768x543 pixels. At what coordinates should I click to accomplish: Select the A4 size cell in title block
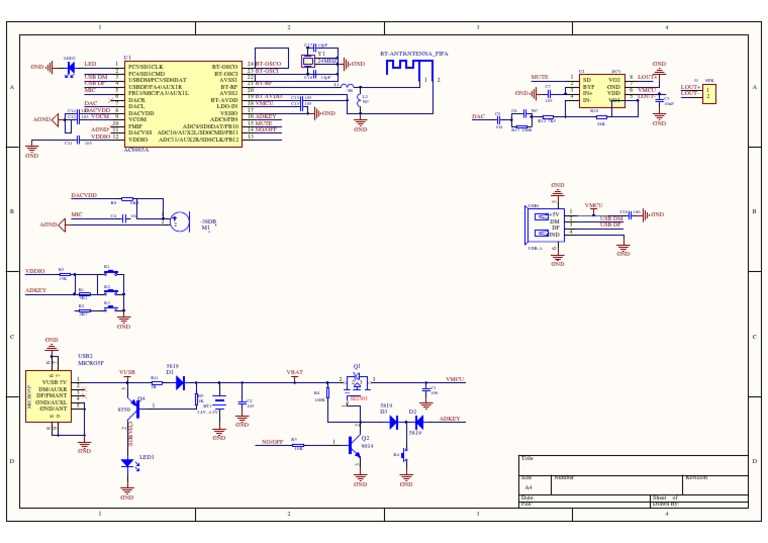tap(535, 485)
